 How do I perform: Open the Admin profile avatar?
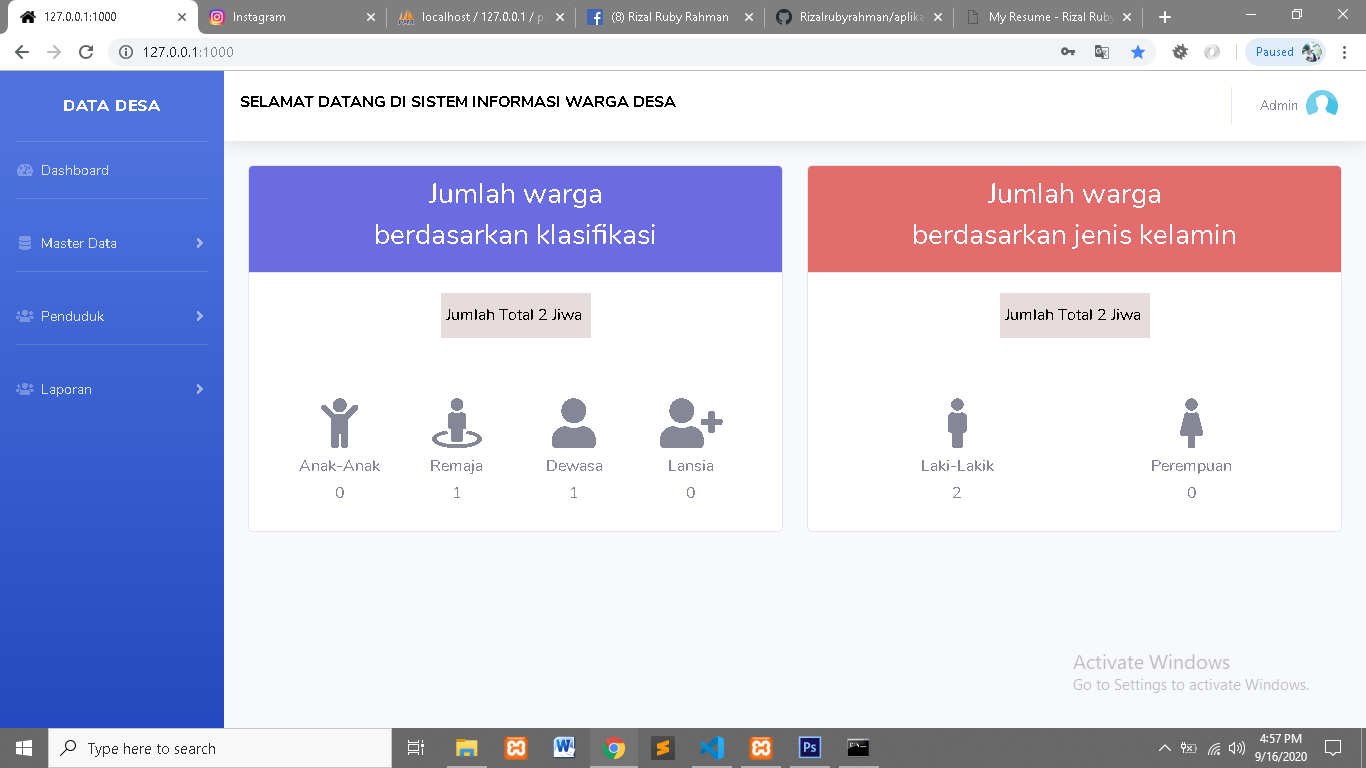point(1321,105)
